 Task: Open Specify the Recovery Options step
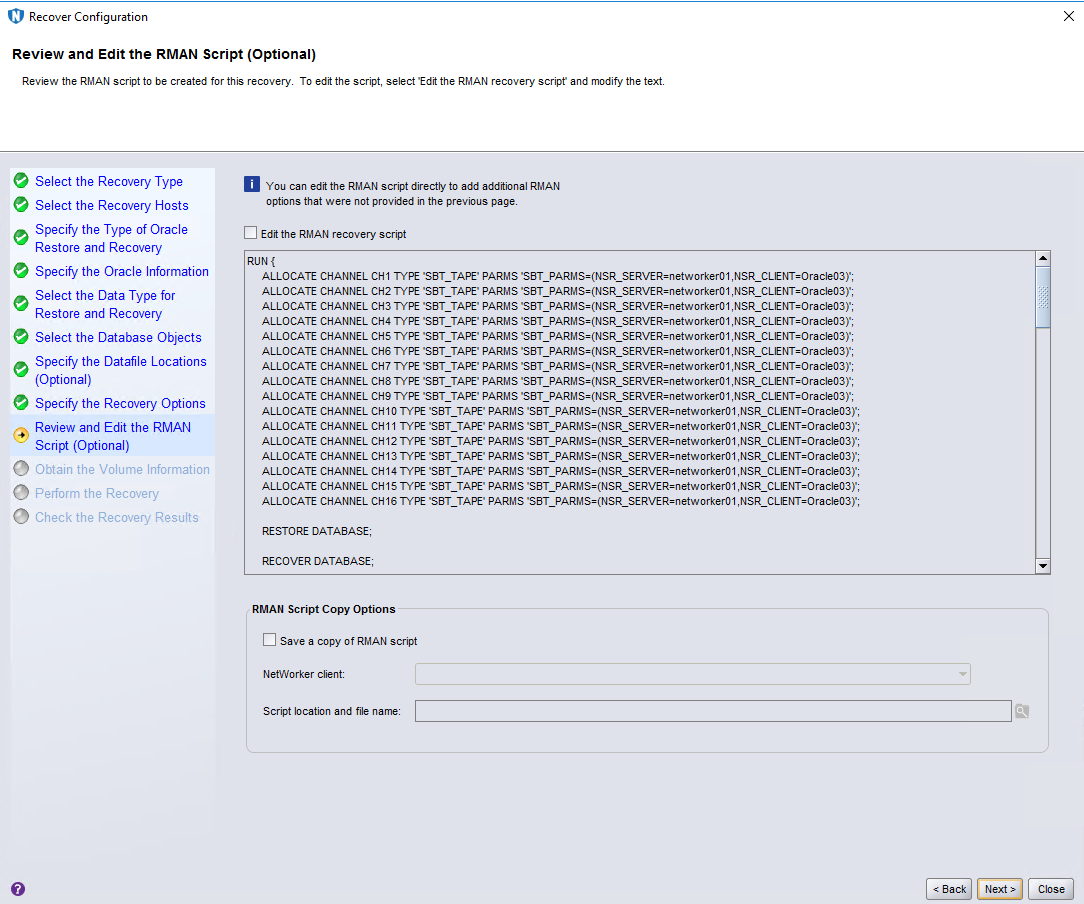point(120,403)
